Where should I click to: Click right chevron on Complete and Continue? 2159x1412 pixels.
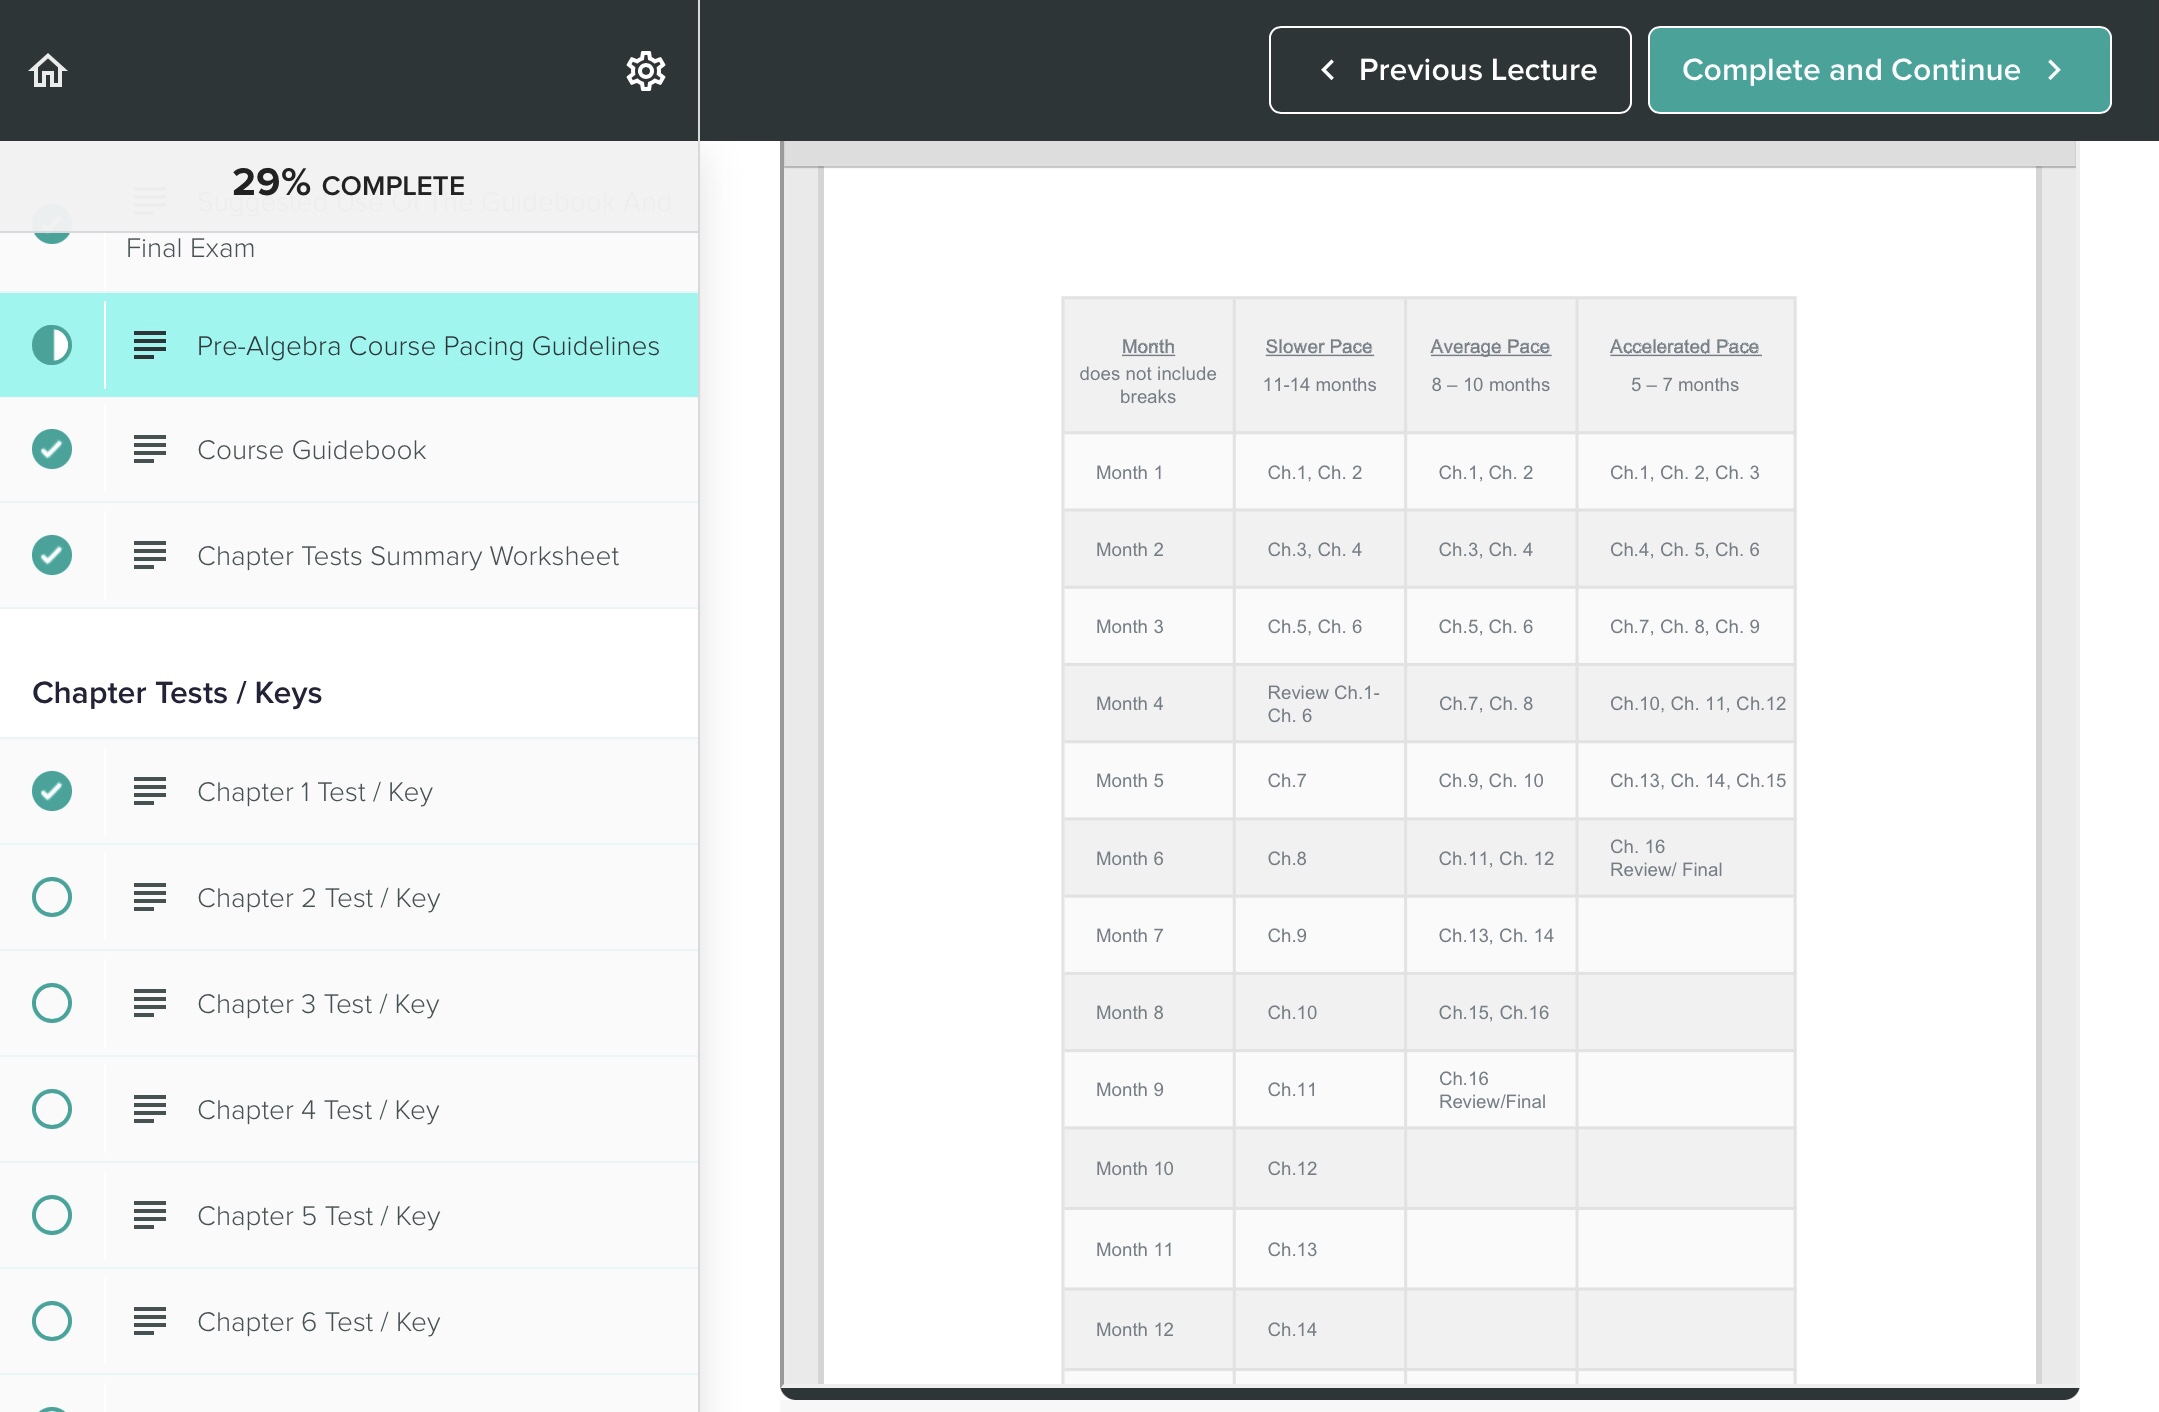point(2055,70)
